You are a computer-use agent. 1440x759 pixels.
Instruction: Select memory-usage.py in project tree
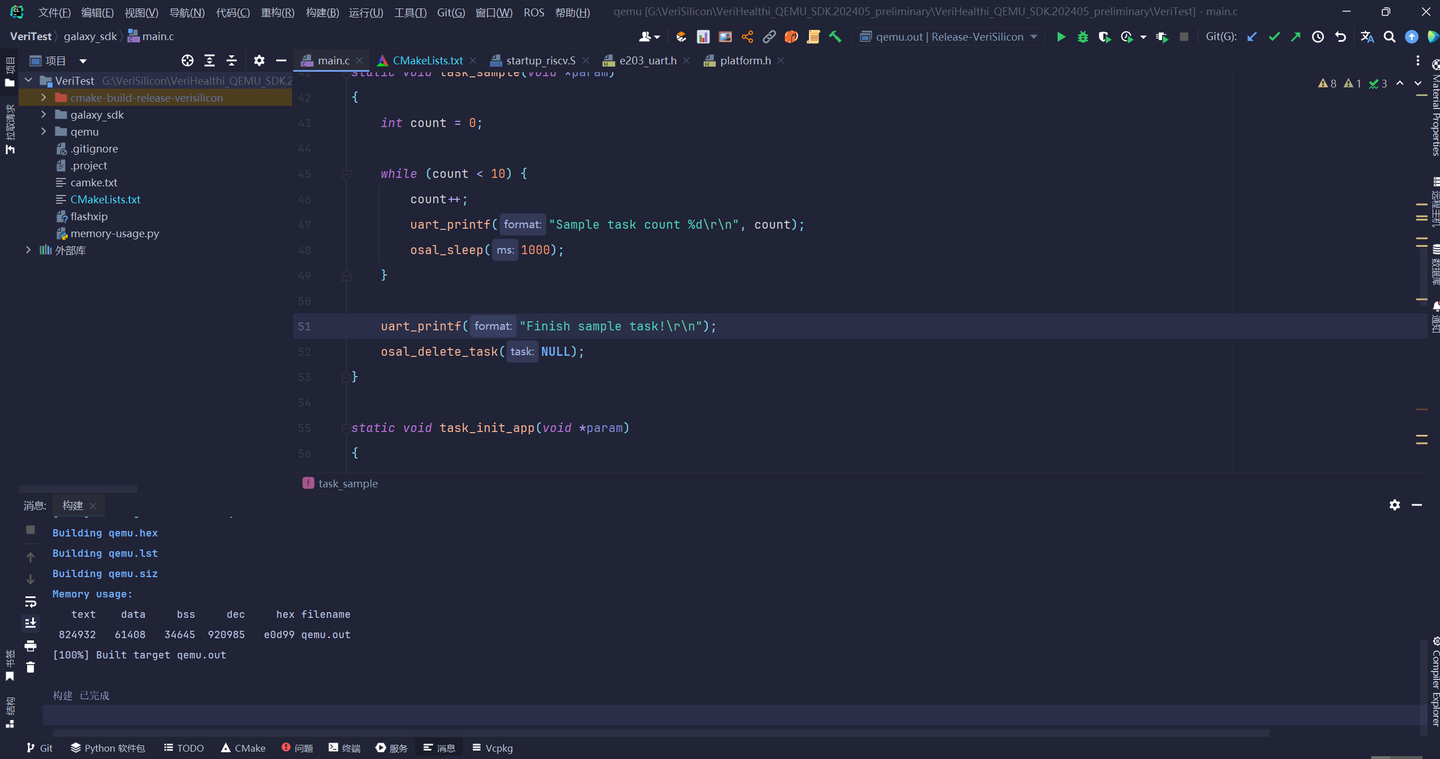pyautogui.click(x=114, y=233)
